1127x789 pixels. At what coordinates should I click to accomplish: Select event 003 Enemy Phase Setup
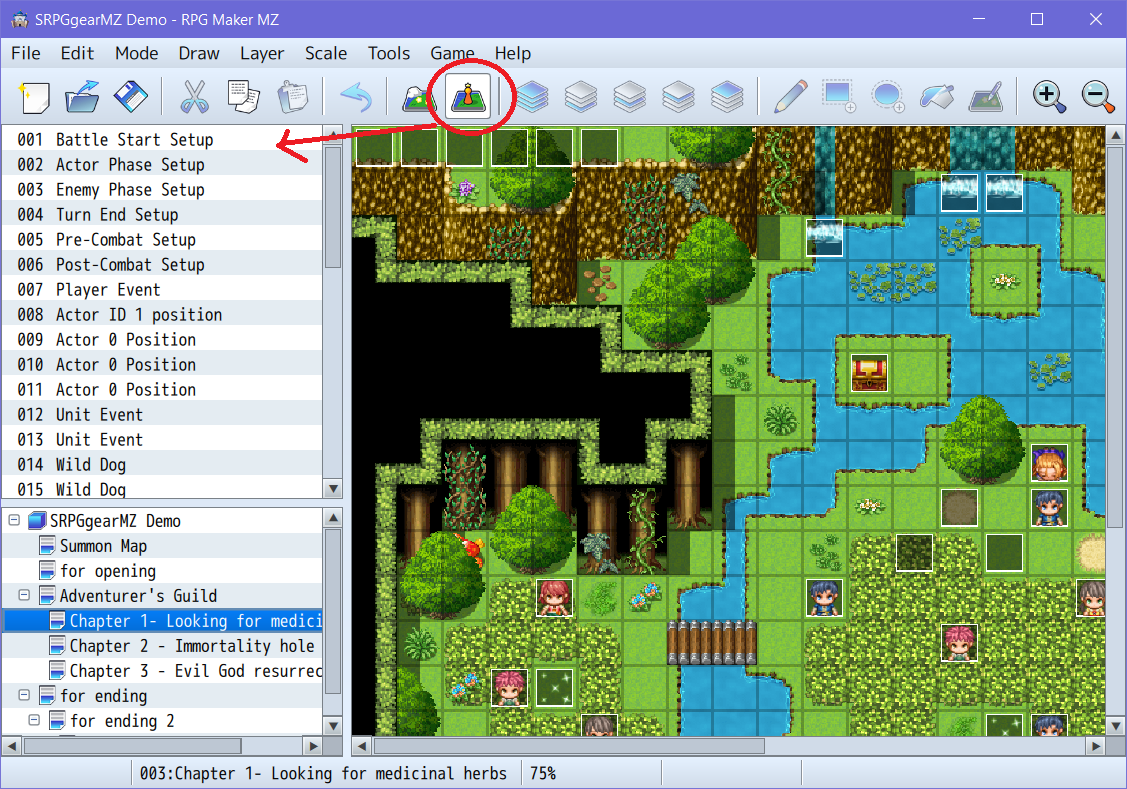pos(162,190)
